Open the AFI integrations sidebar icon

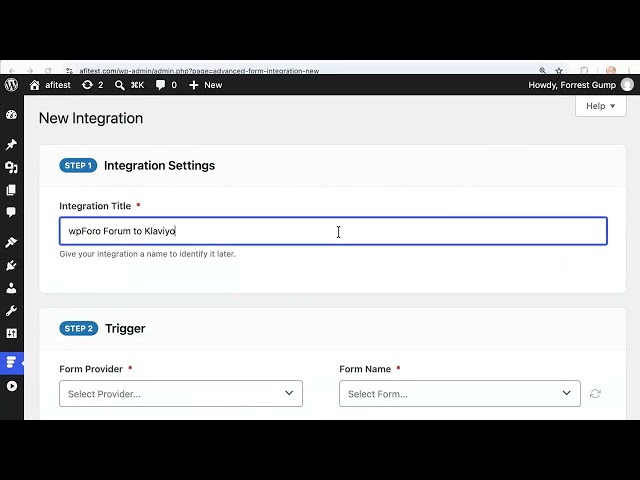11,362
